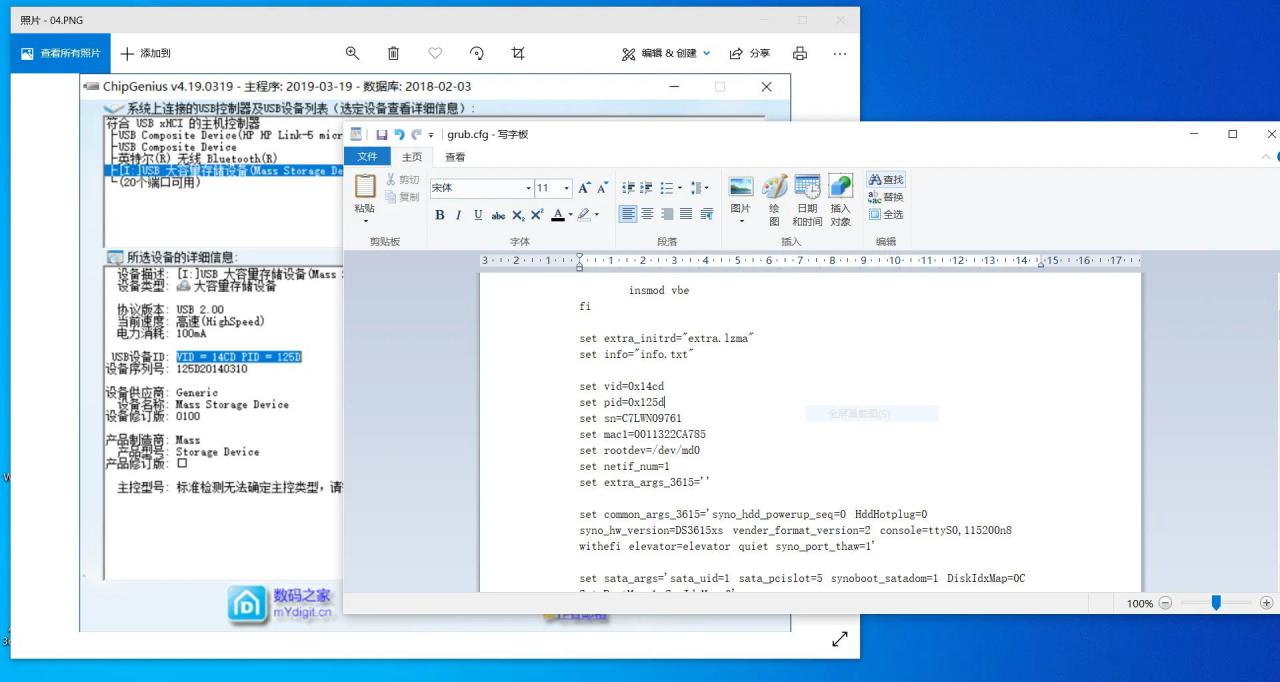This screenshot has width=1280, height=682.
Task: Select Align text right
Action: click(x=667, y=214)
